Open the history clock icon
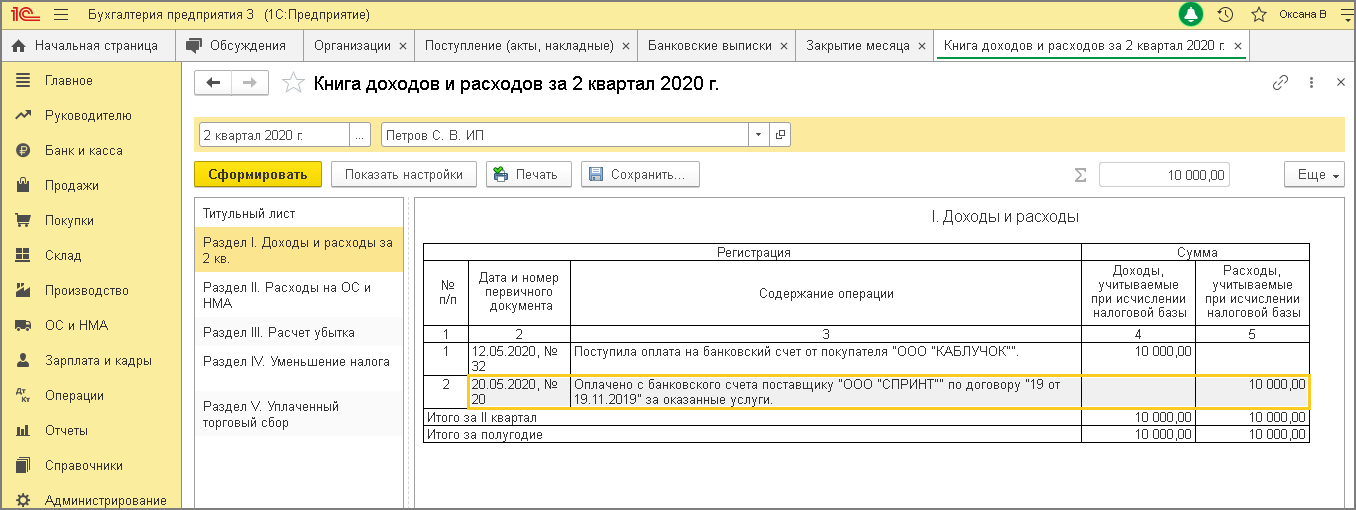 click(1225, 15)
